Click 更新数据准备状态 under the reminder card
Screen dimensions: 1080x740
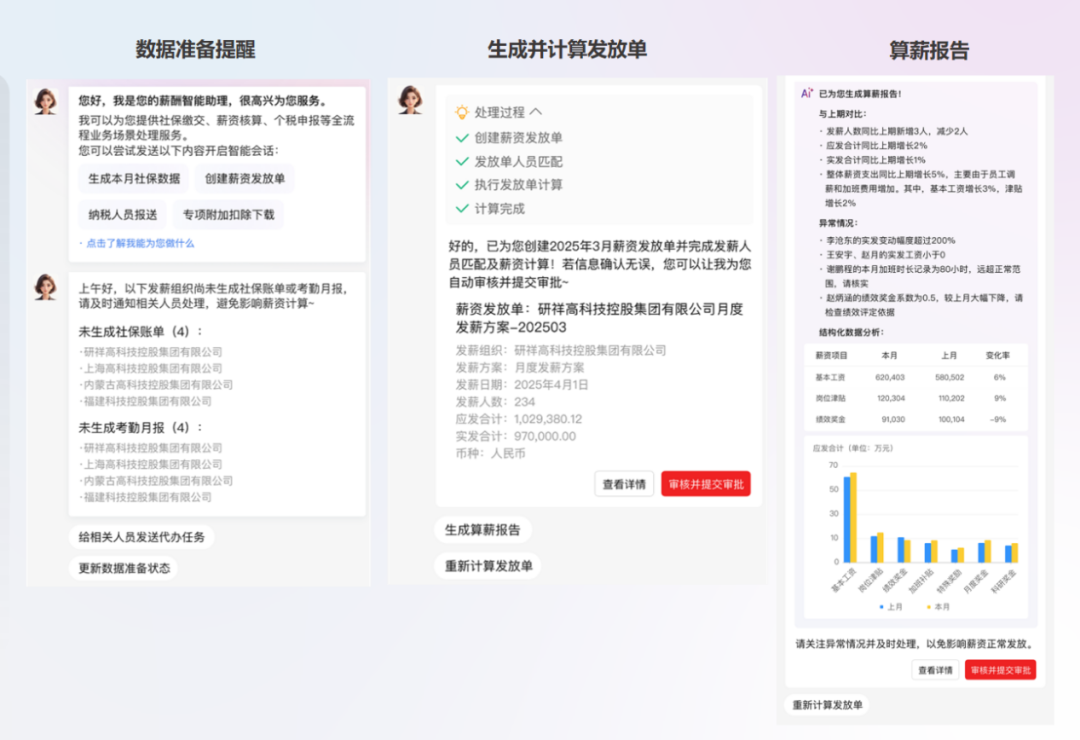pos(125,568)
